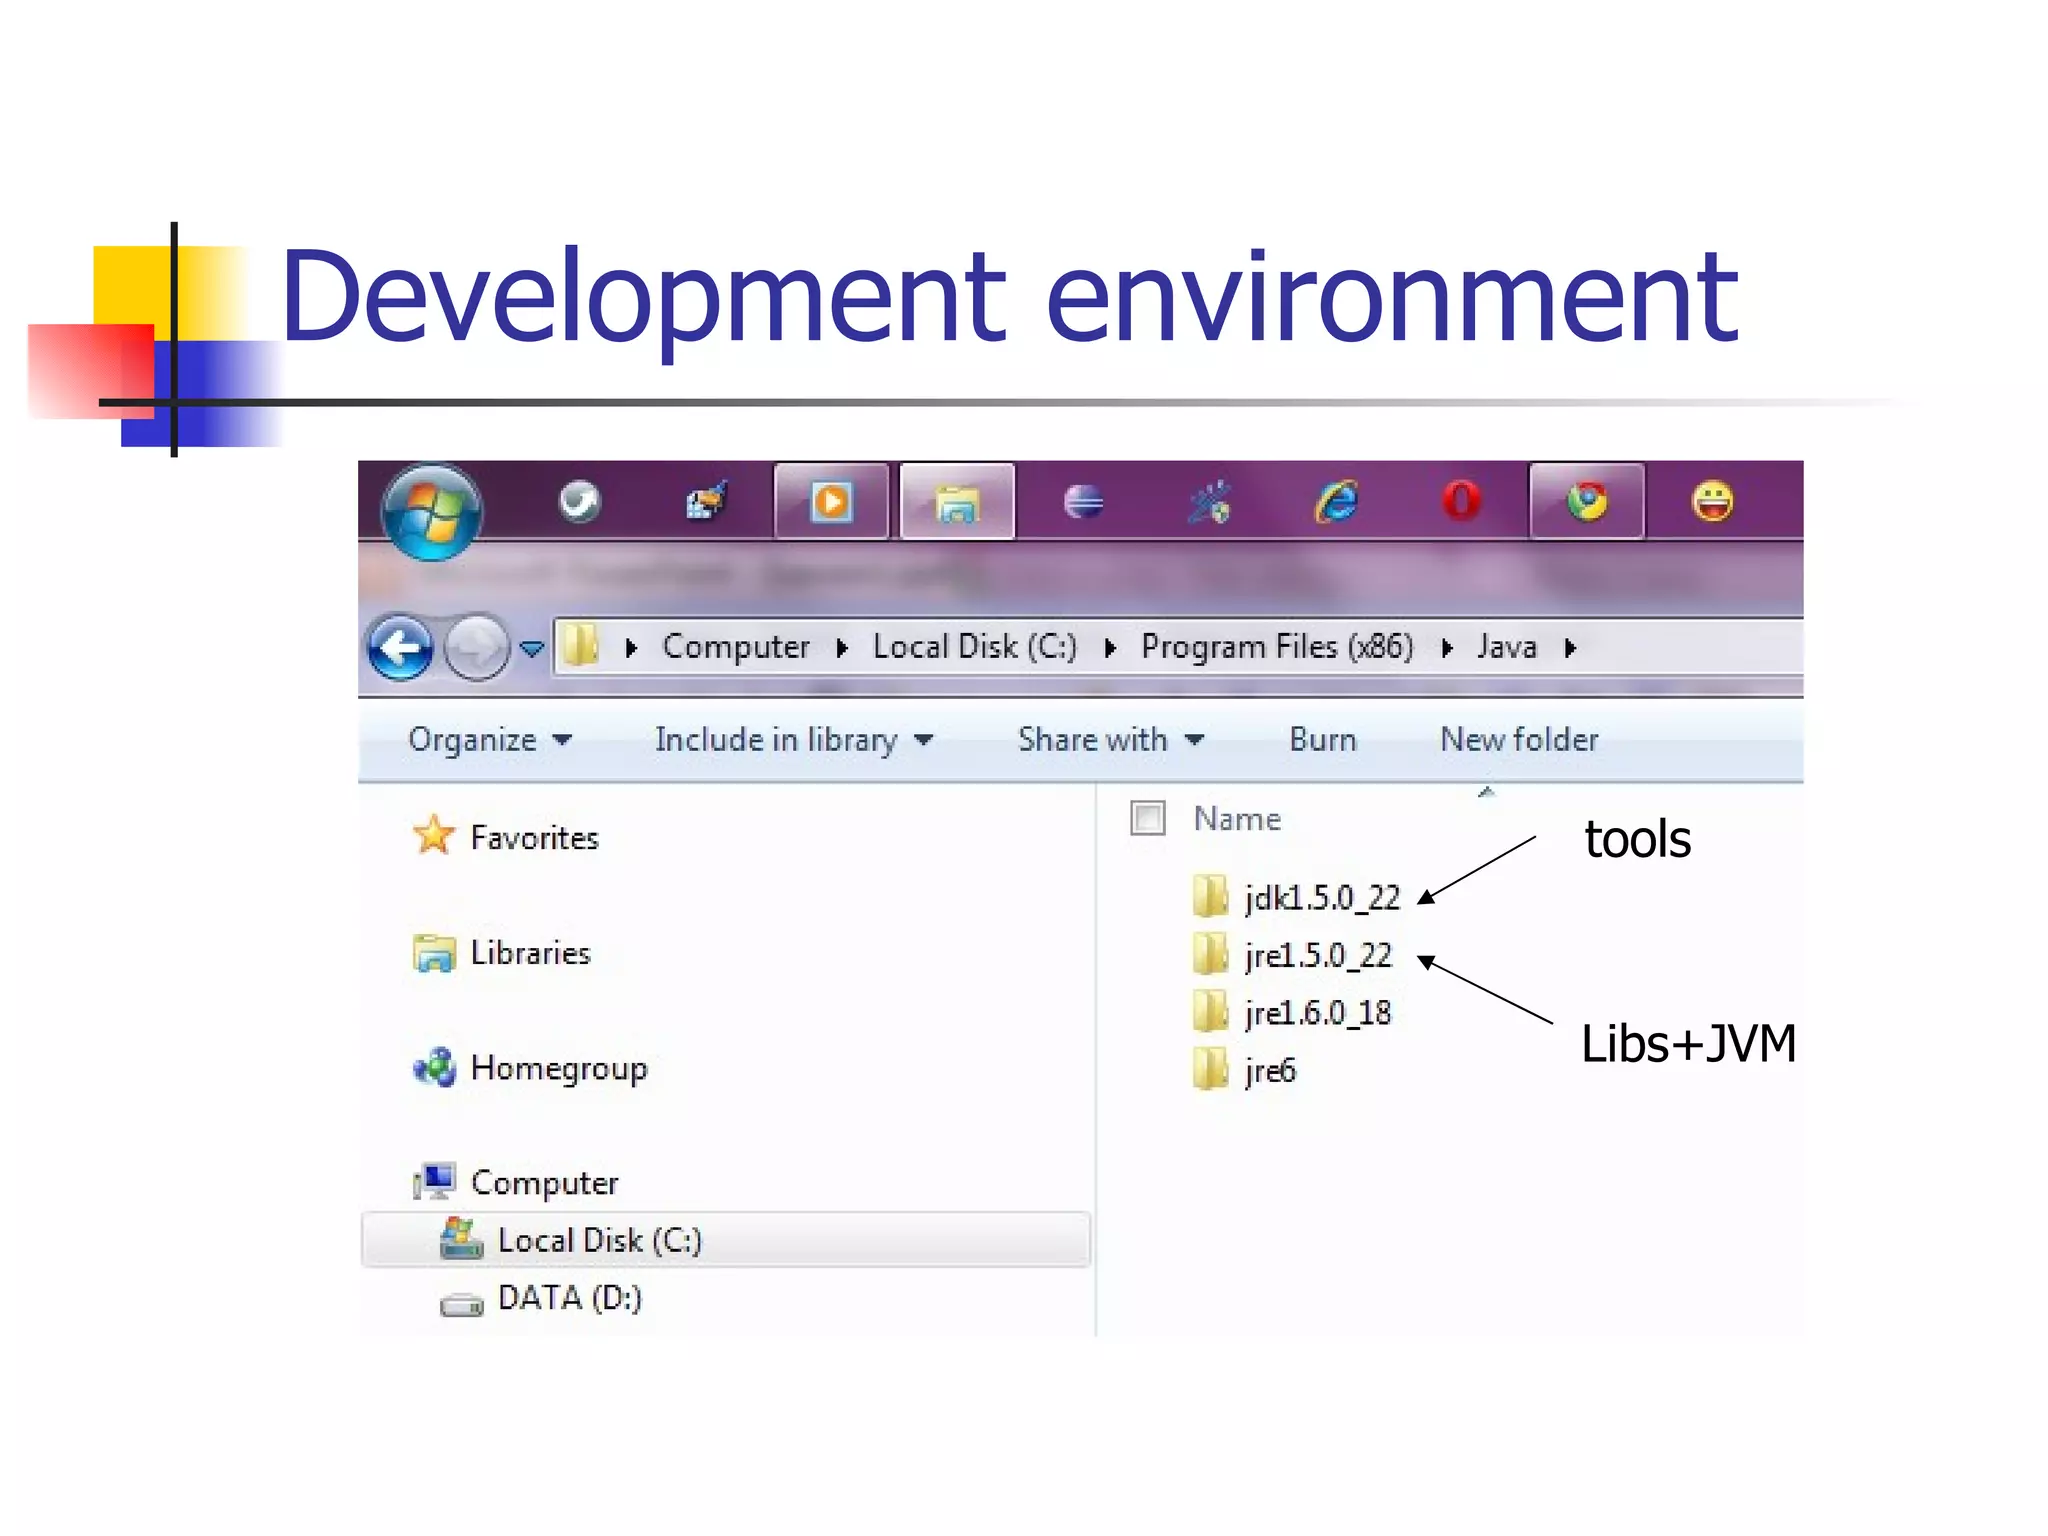Launch Opera browser from taskbar

tap(1461, 502)
